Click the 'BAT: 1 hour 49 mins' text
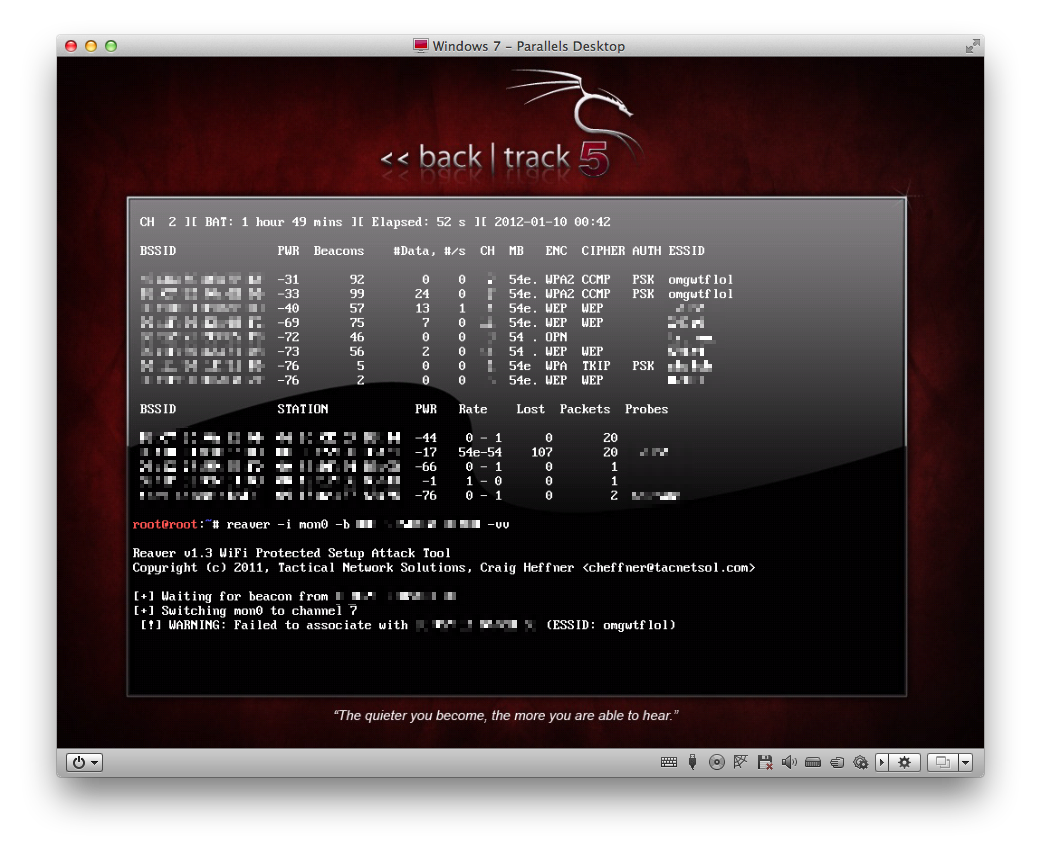The width and height of the screenshot is (1041, 856). tap(274, 222)
